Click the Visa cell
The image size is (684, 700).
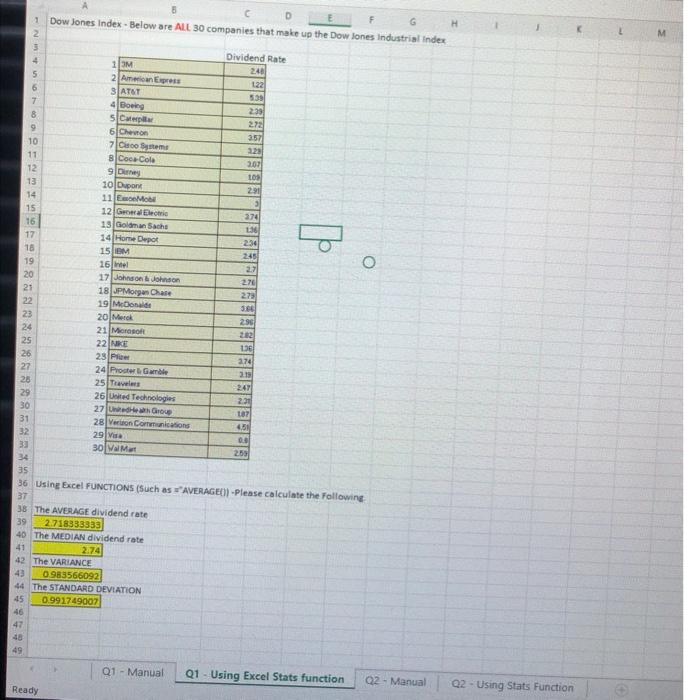[157, 436]
